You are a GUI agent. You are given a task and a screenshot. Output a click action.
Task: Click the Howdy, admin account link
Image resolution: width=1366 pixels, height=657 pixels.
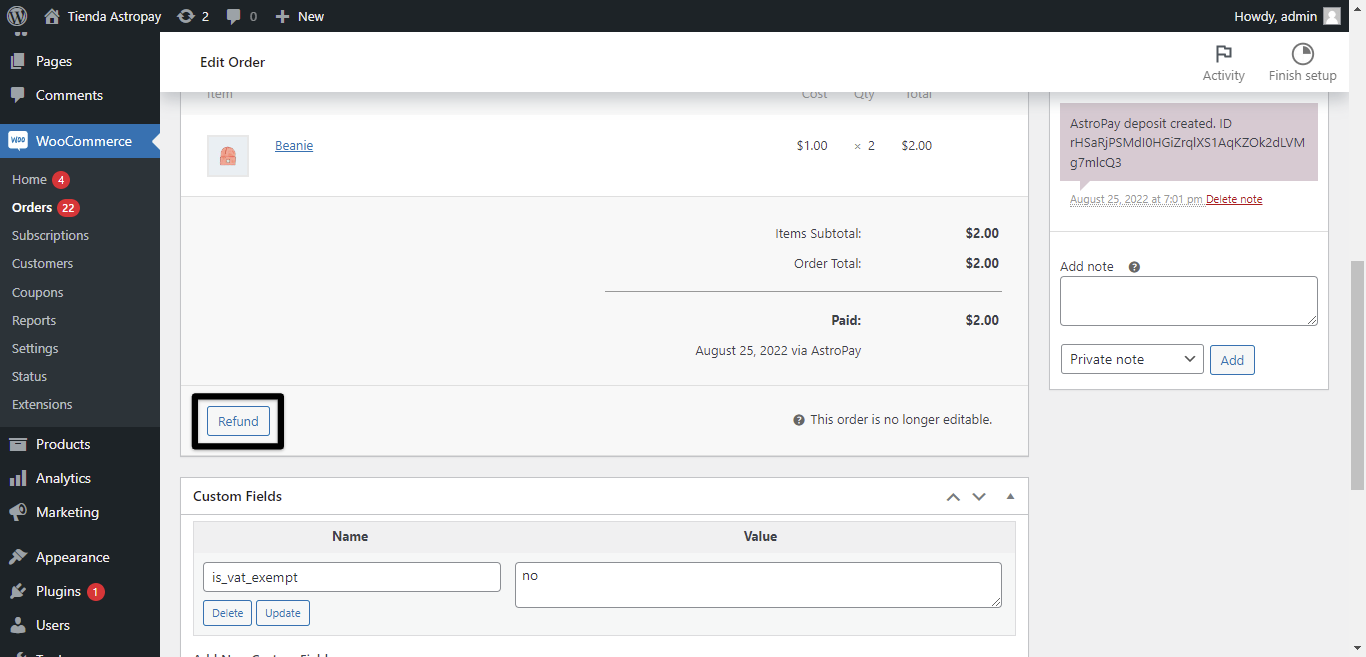1288,16
